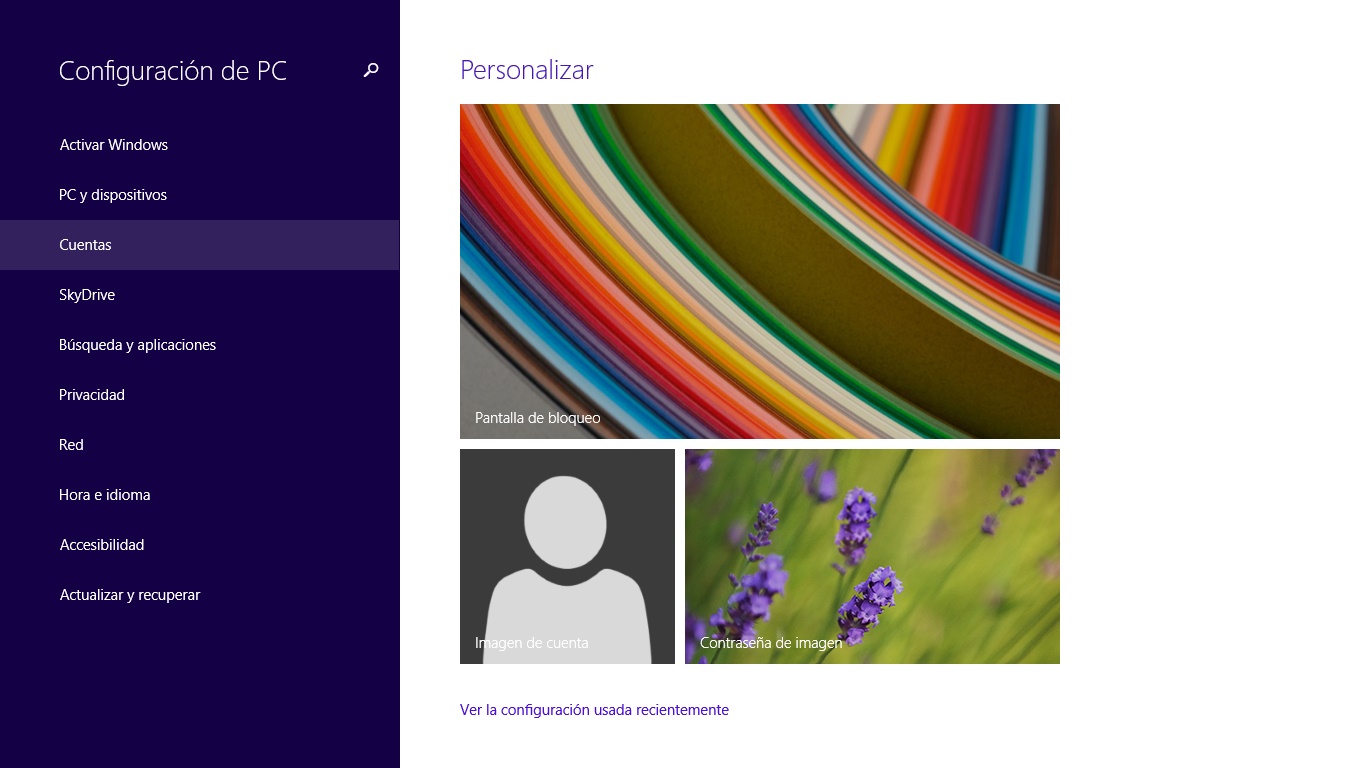Viewport: 1366px width, 768px height.
Task: Select Privacidad from the sidebar
Action: (92, 395)
